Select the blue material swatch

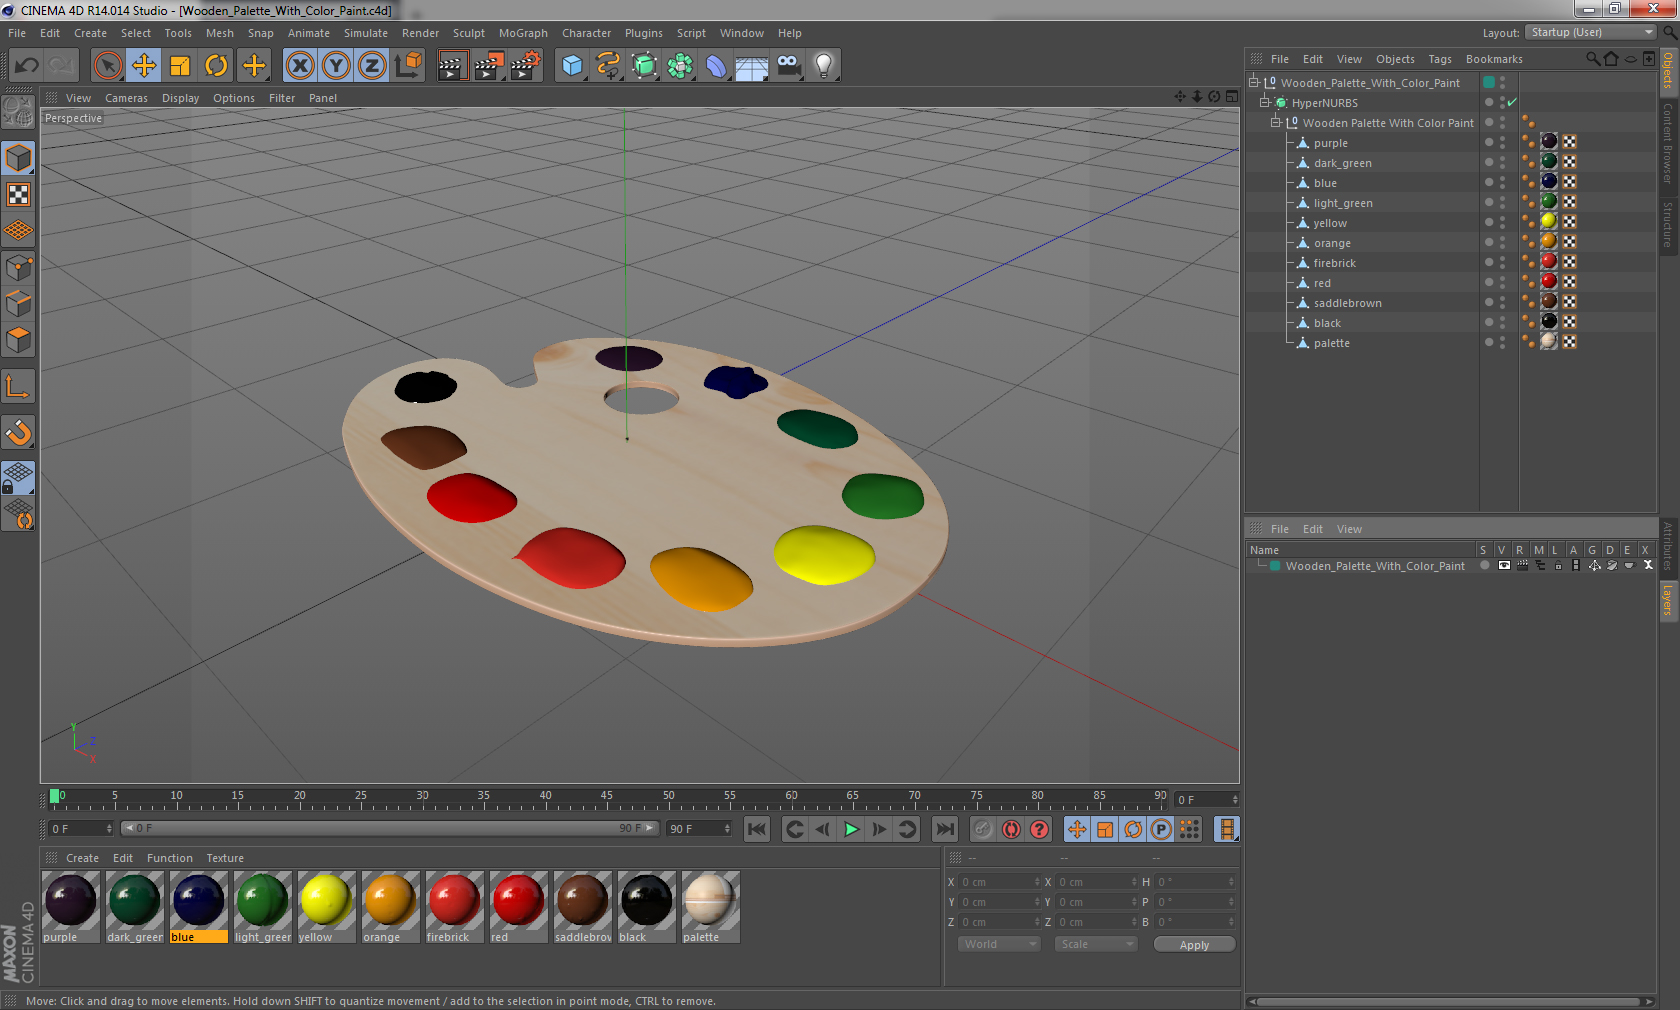pyautogui.click(x=199, y=906)
